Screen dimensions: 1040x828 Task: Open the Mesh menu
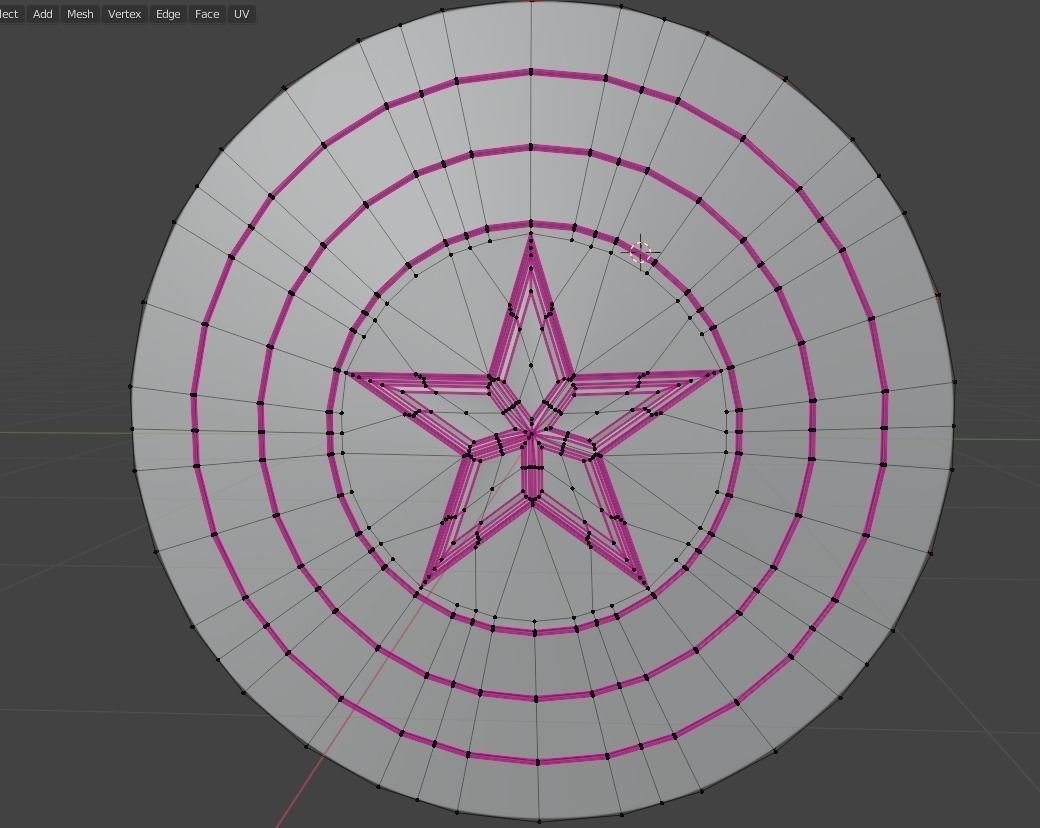(80, 14)
